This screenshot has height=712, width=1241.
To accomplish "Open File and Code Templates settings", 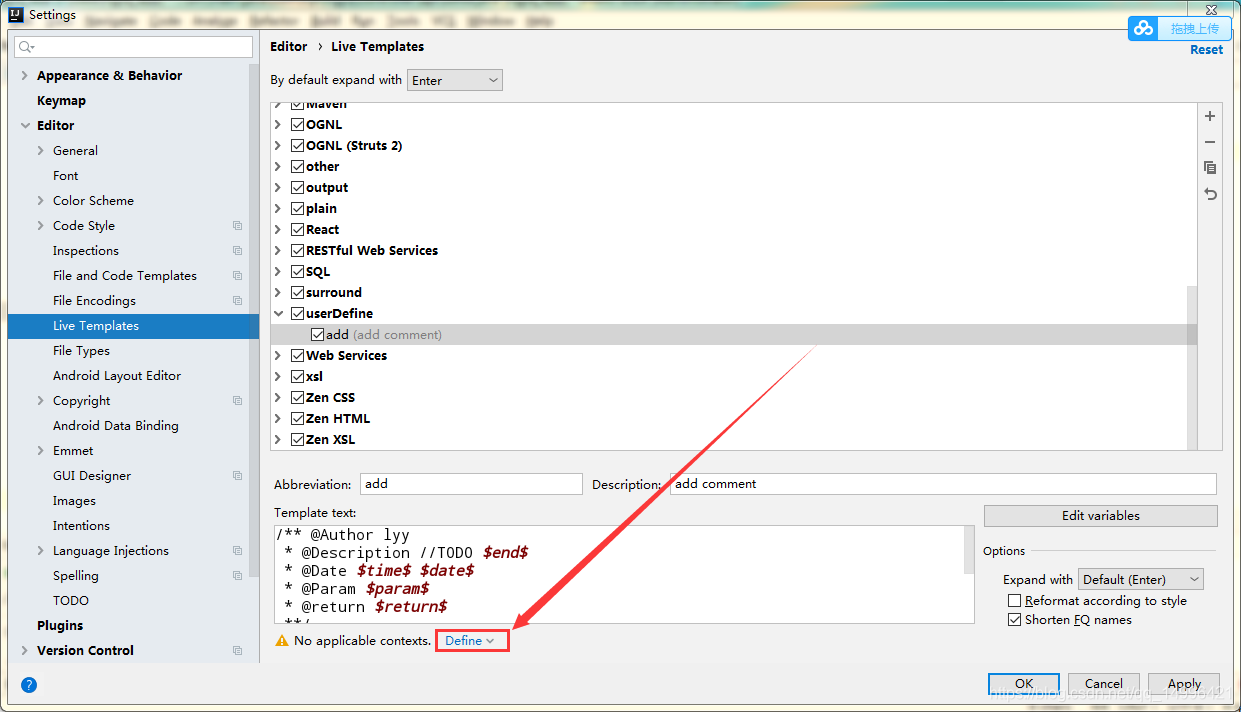I will pyautogui.click(x=125, y=276).
